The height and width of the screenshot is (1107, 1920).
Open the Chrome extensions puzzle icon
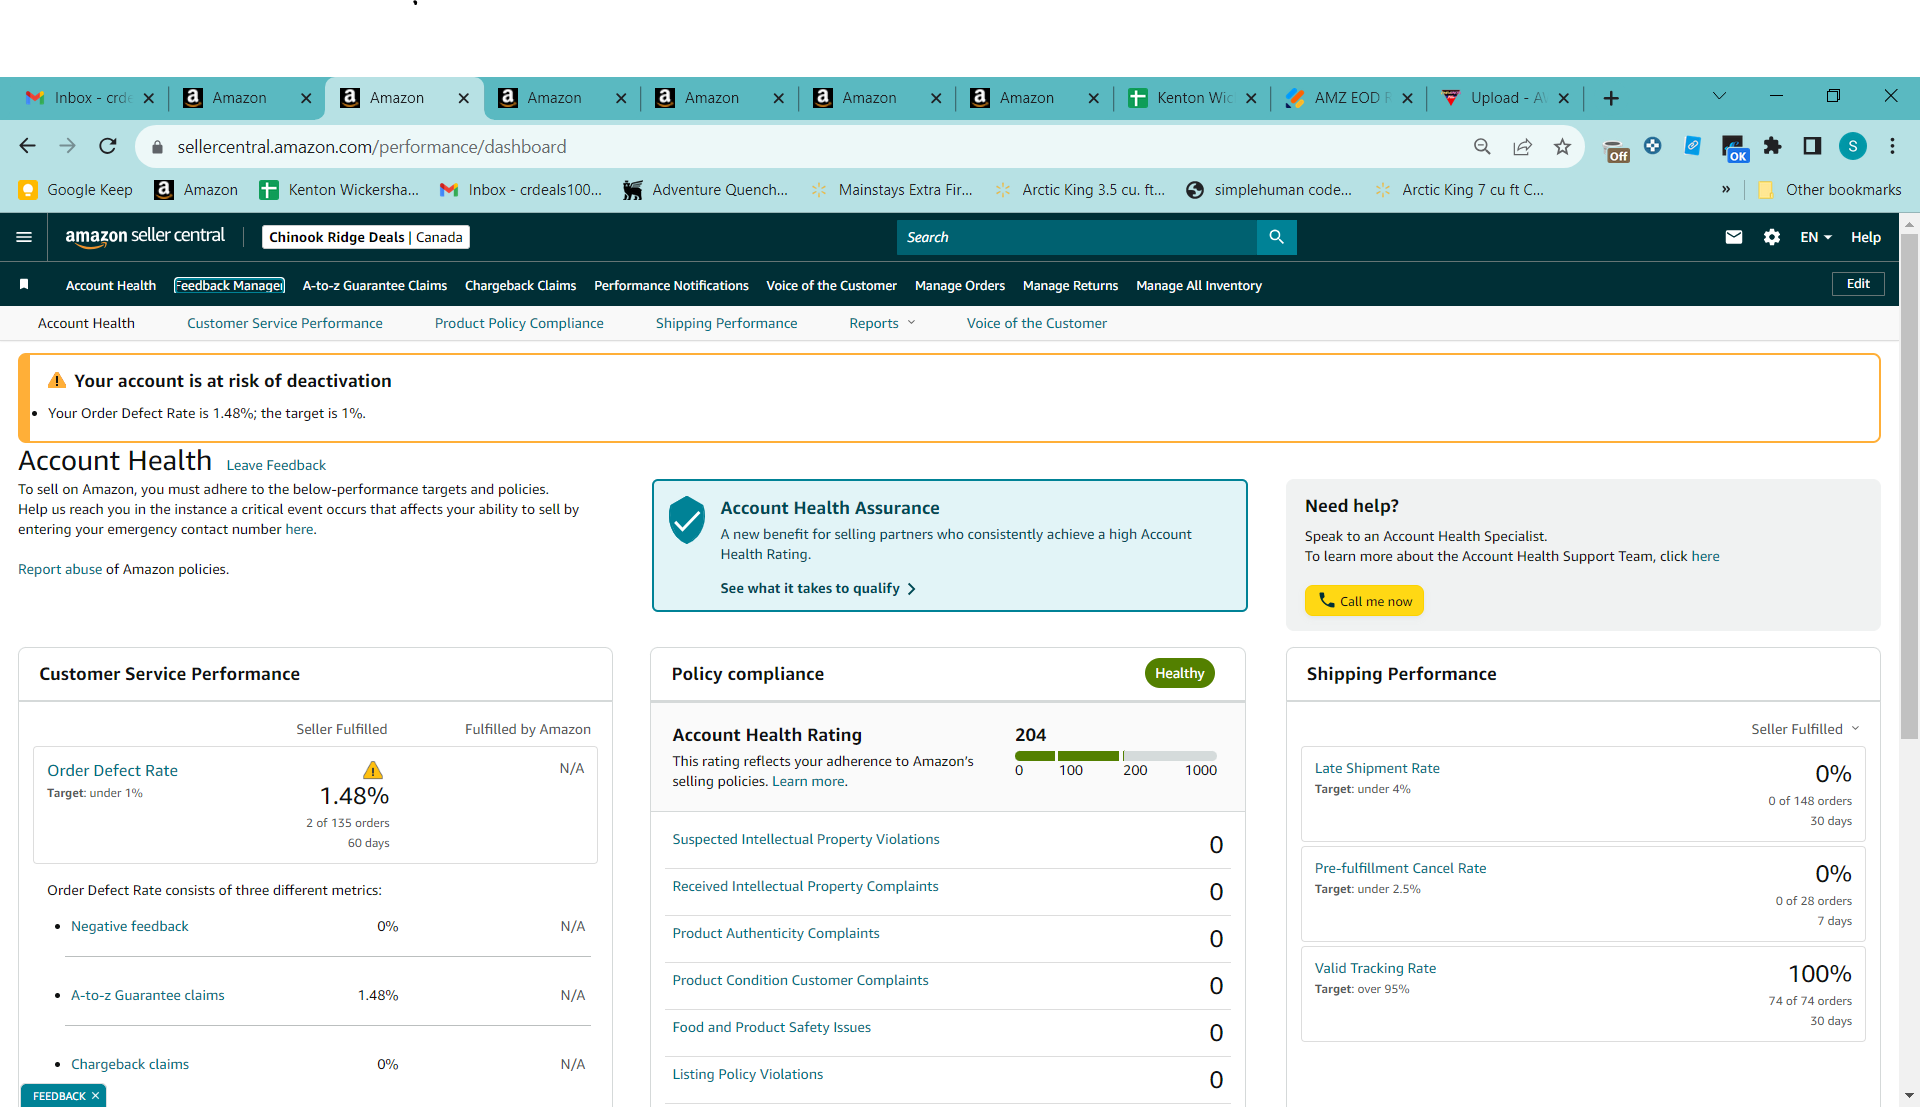click(x=1772, y=147)
